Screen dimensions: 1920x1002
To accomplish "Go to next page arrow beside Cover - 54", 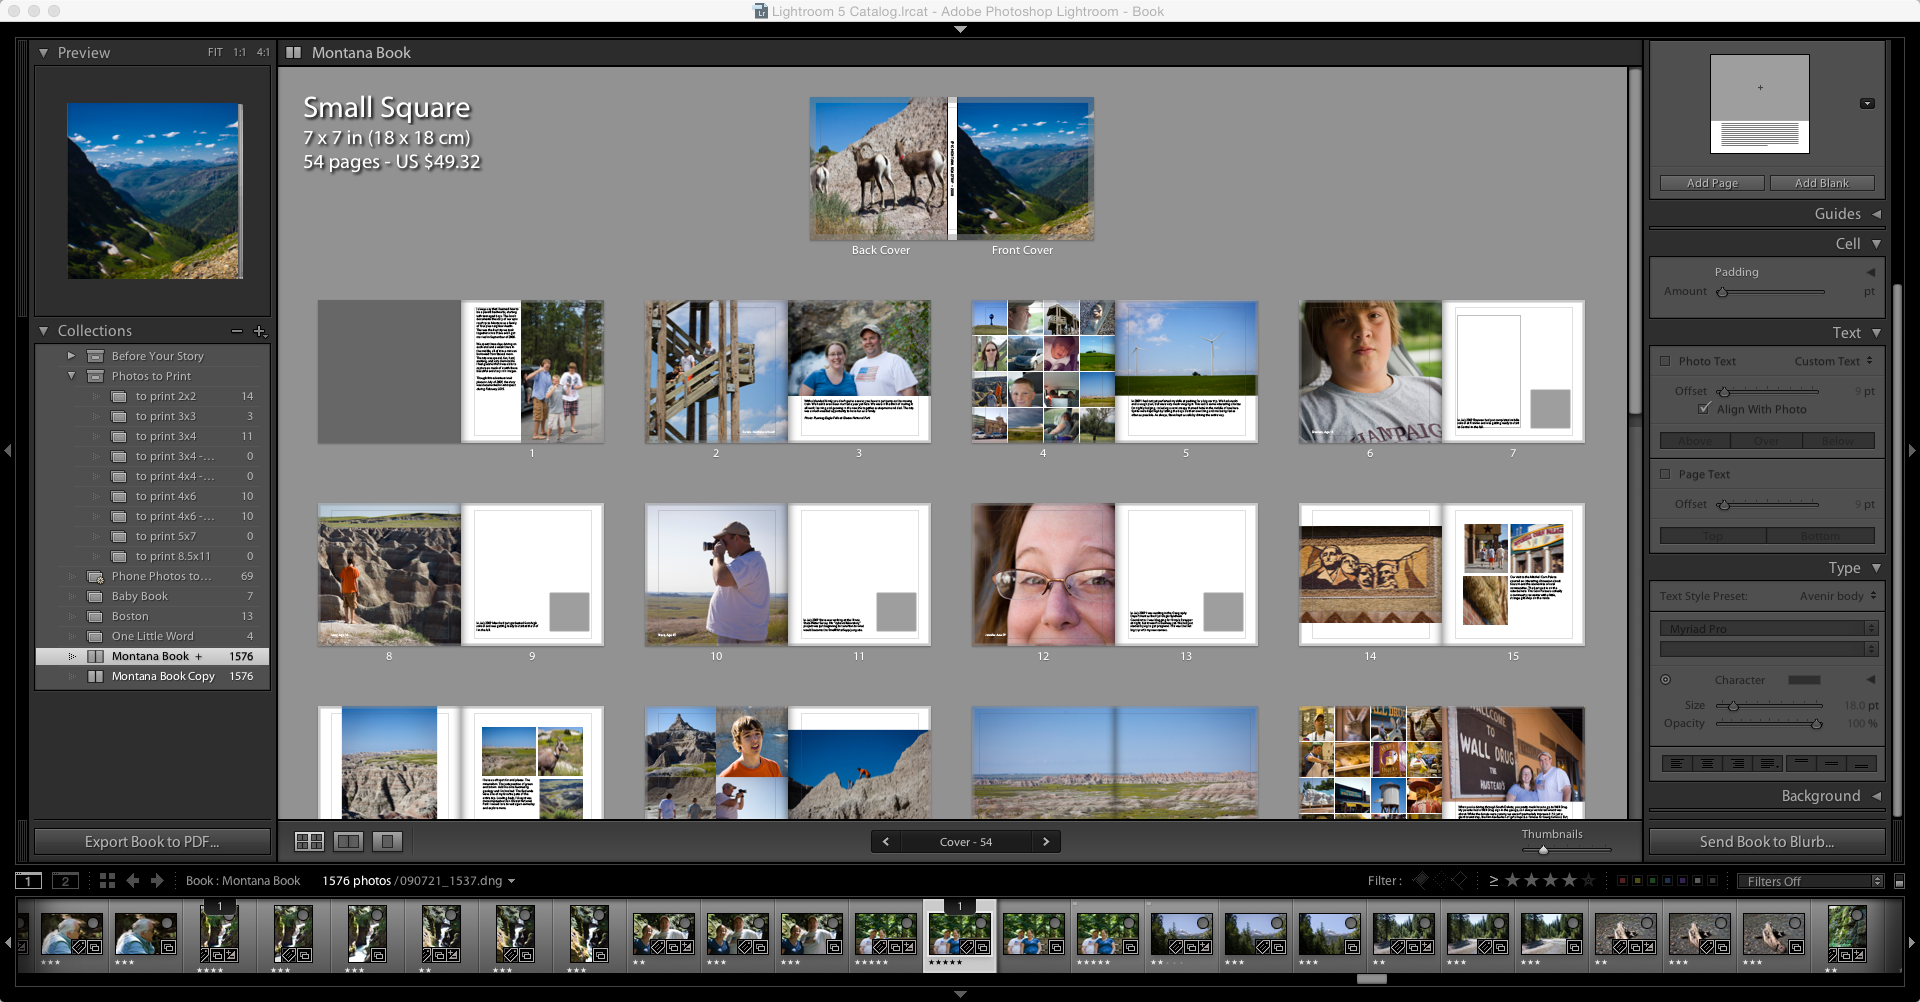I will click(x=1046, y=842).
